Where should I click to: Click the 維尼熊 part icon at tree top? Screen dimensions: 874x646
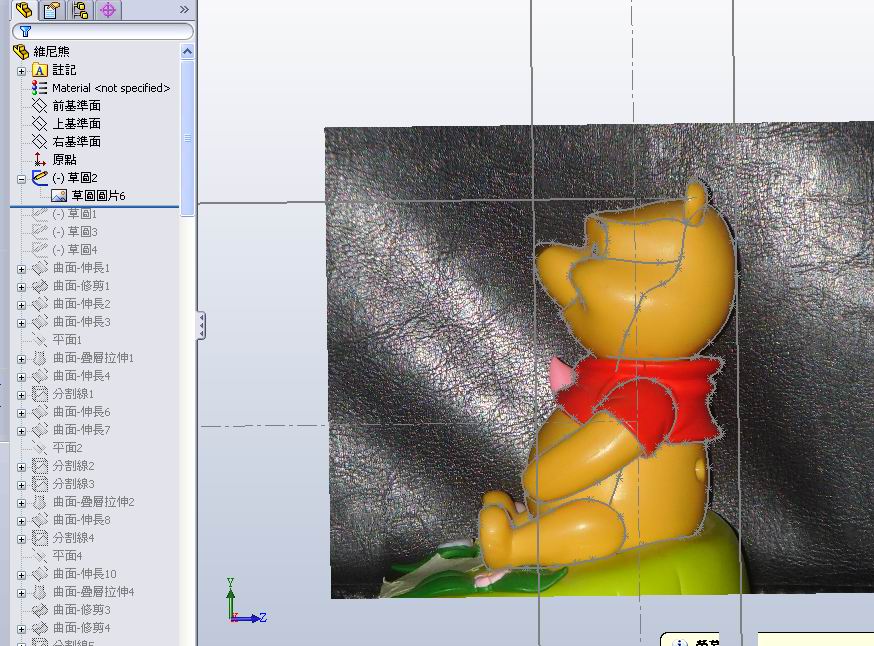19,49
